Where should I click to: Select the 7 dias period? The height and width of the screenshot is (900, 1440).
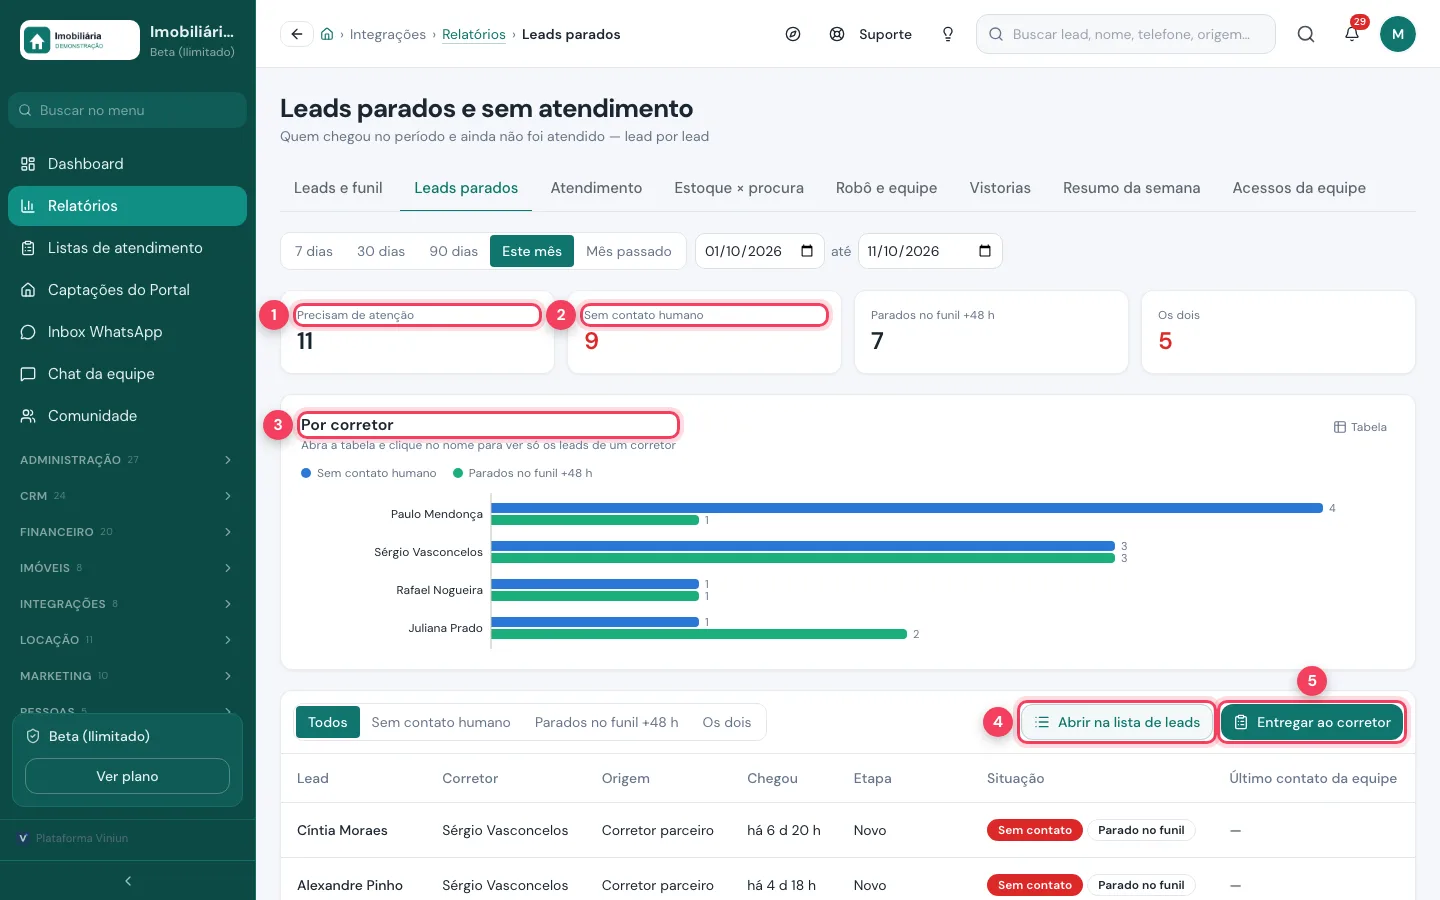click(x=314, y=251)
